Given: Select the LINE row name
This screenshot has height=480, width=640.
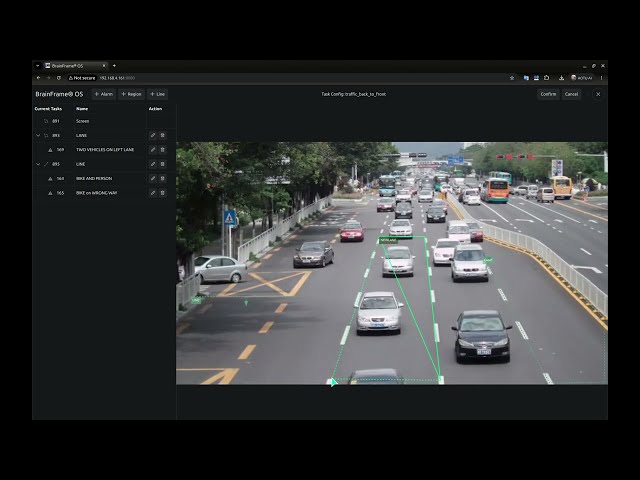Looking at the screenshot, I should pyautogui.click(x=80, y=164).
